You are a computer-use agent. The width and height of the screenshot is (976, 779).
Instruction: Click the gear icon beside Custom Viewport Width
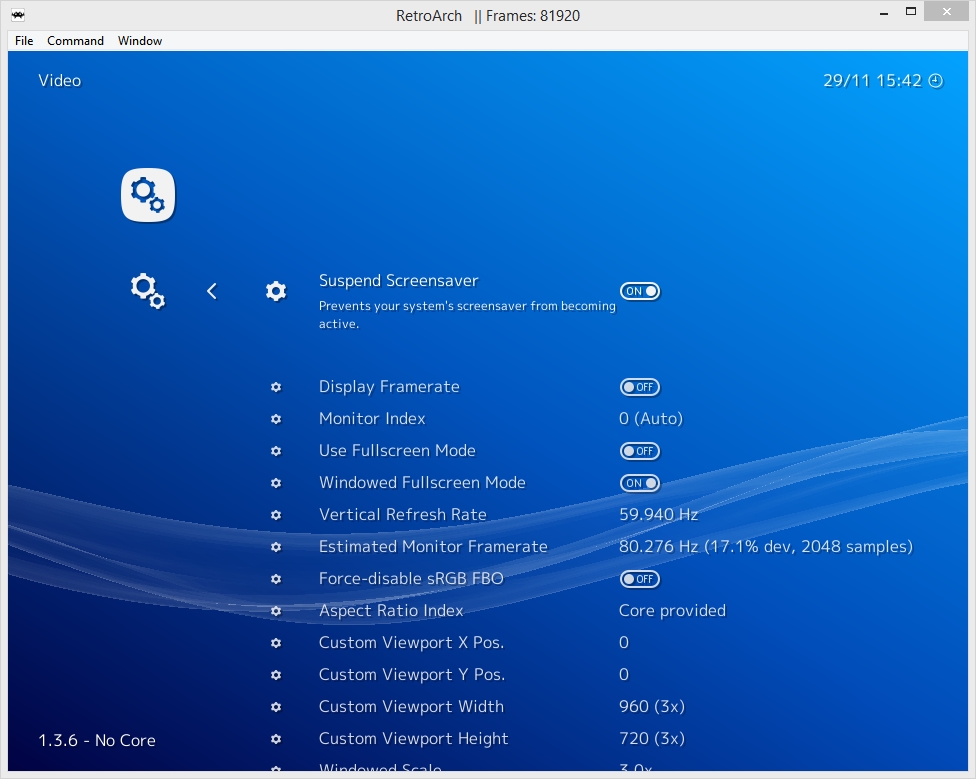[x=276, y=707]
